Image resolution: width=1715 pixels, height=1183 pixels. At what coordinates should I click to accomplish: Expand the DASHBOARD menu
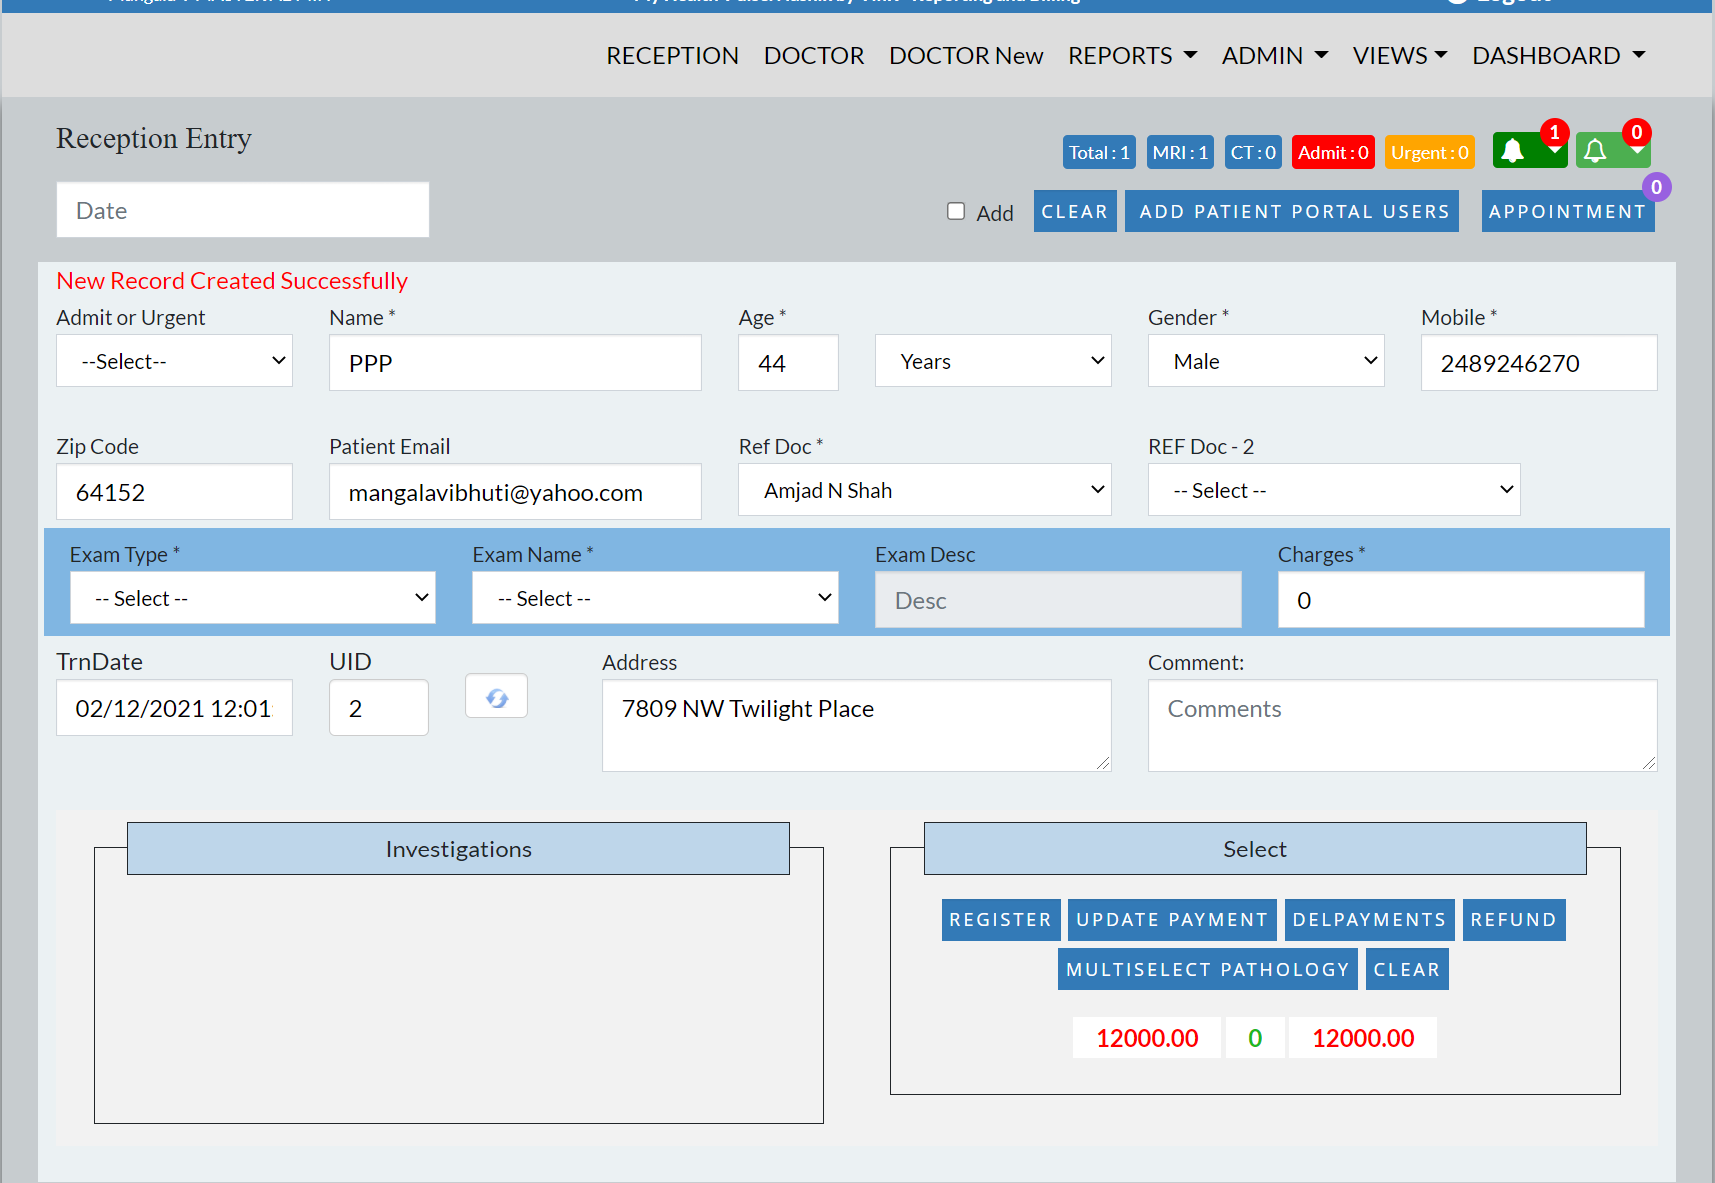click(x=1559, y=56)
